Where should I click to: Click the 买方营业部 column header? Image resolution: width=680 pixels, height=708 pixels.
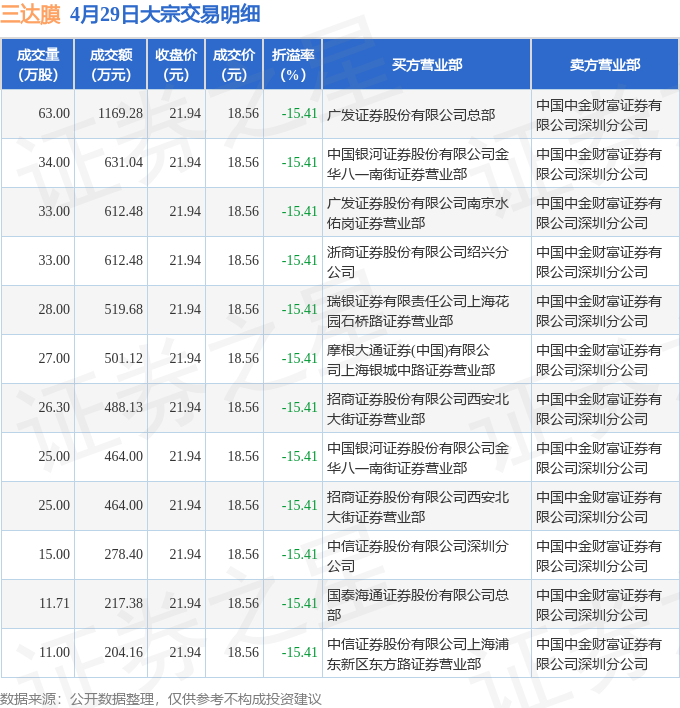[426, 65]
